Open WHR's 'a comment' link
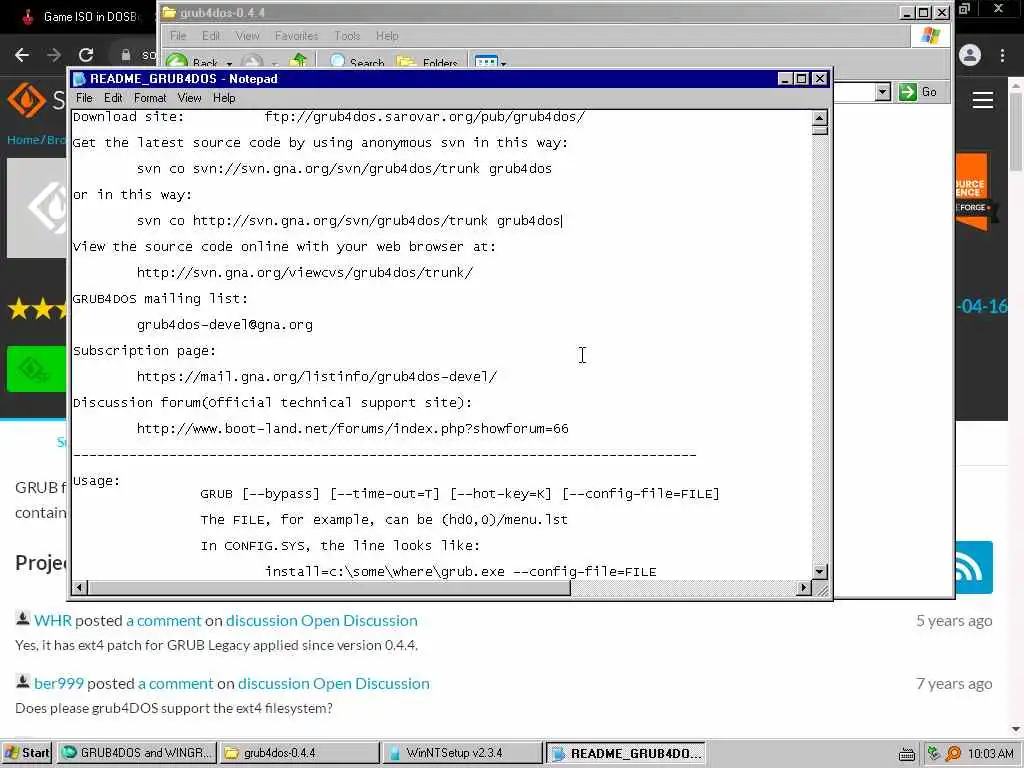Viewport: 1024px width, 768px height. 164,620
